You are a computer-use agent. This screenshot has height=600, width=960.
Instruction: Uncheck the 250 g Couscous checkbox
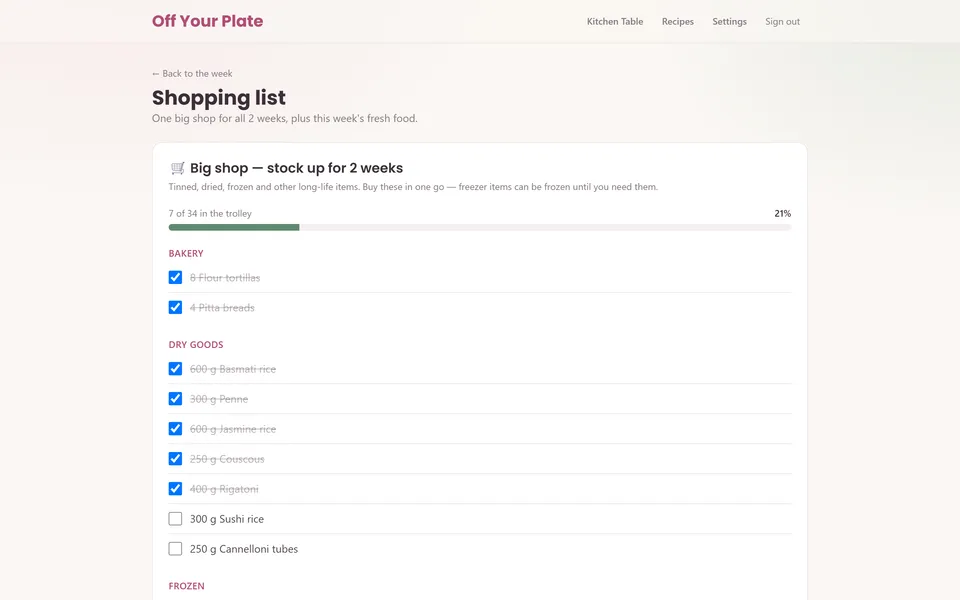175,459
